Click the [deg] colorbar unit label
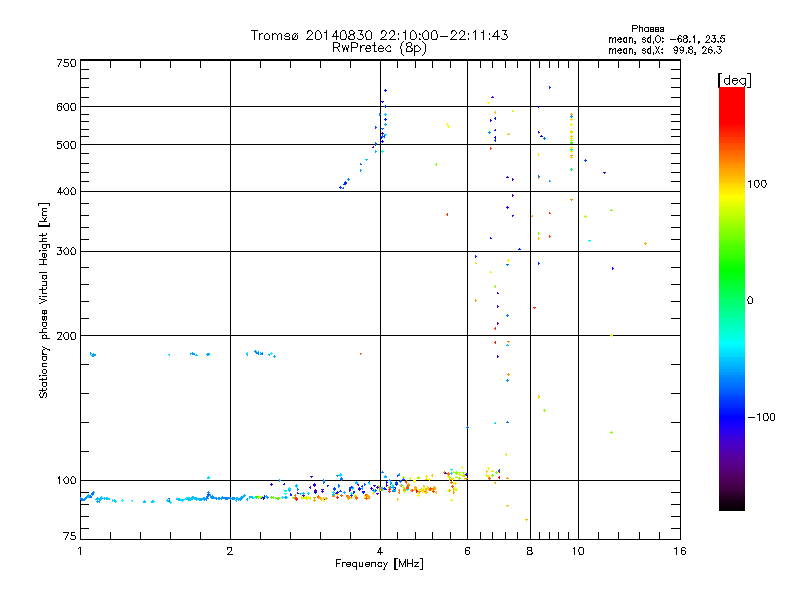The width and height of the screenshot is (800, 600). tap(734, 79)
